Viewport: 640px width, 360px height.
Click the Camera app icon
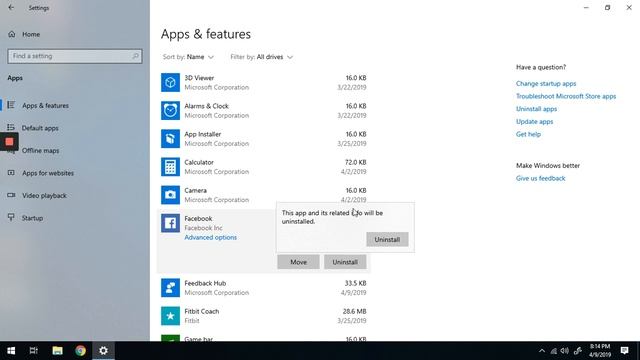tap(170, 195)
